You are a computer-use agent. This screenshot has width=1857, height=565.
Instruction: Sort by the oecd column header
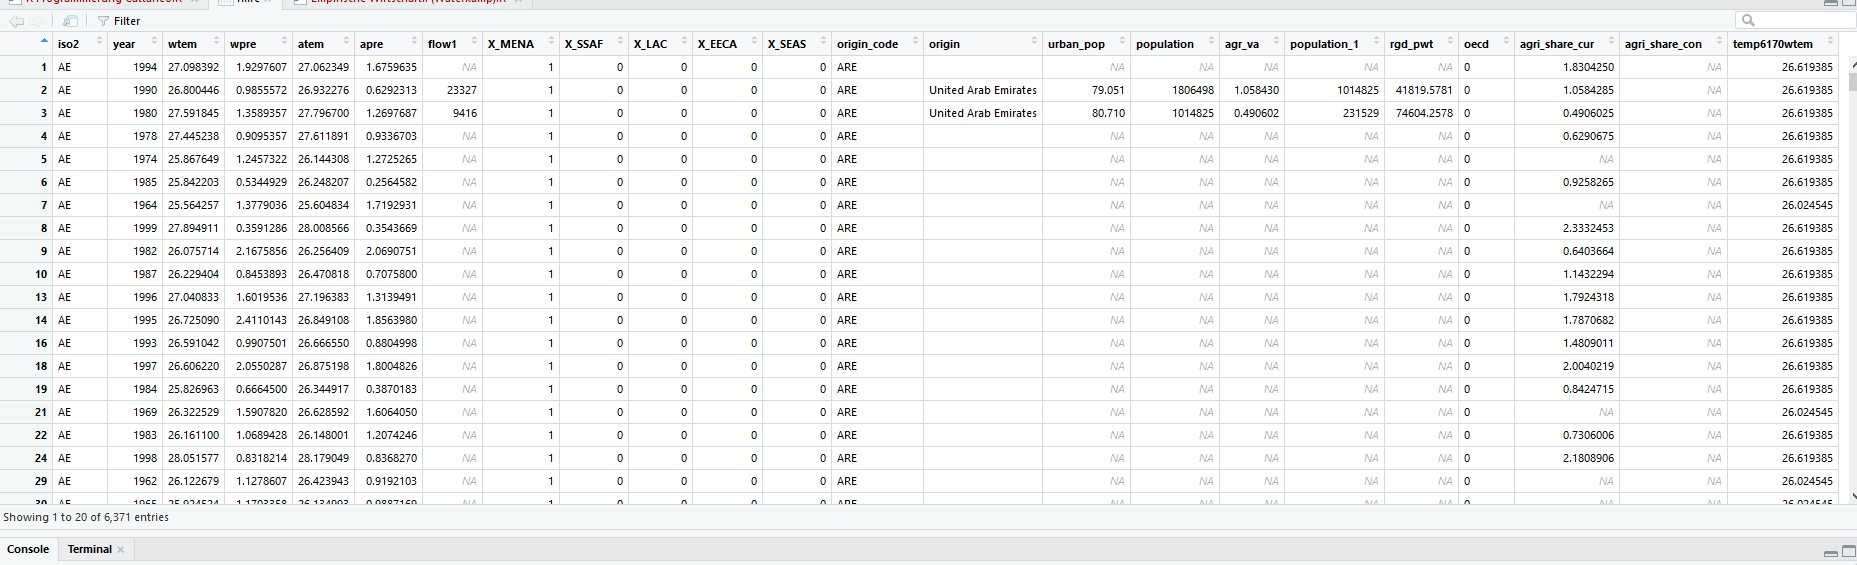coord(1476,44)
